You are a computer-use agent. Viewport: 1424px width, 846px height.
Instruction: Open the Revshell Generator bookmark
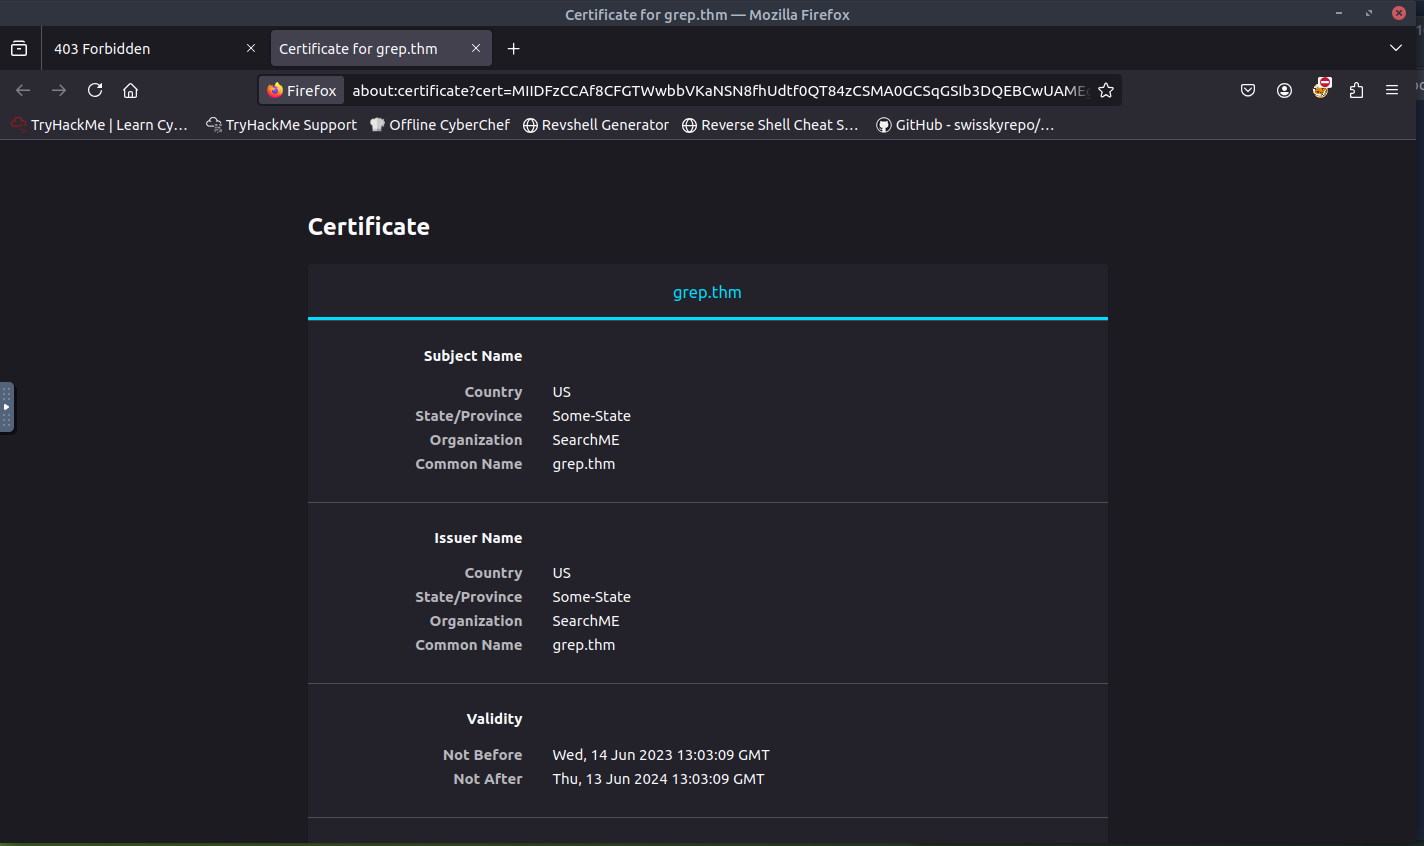[x=596, y=125]
